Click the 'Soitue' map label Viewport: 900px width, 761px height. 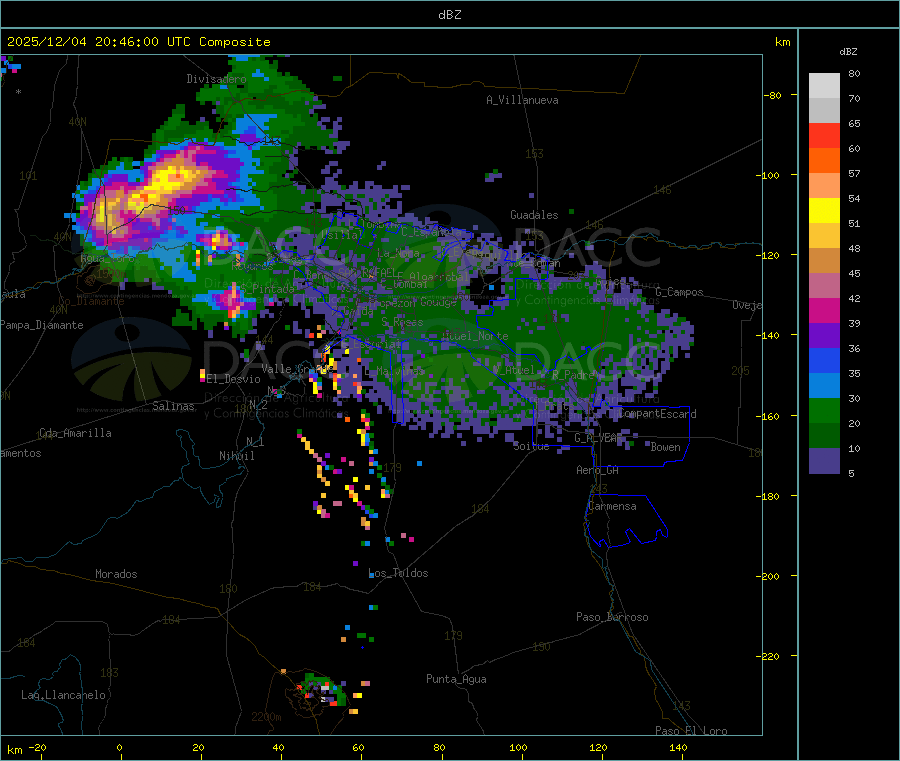[x=531, y=446]
